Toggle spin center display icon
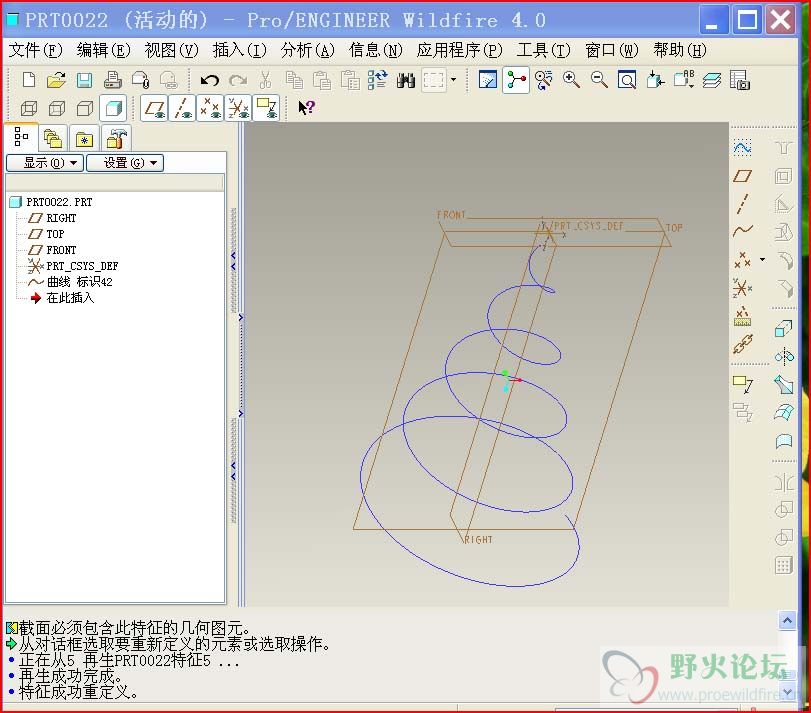This screenshot has height=713, width=811. 516,80
